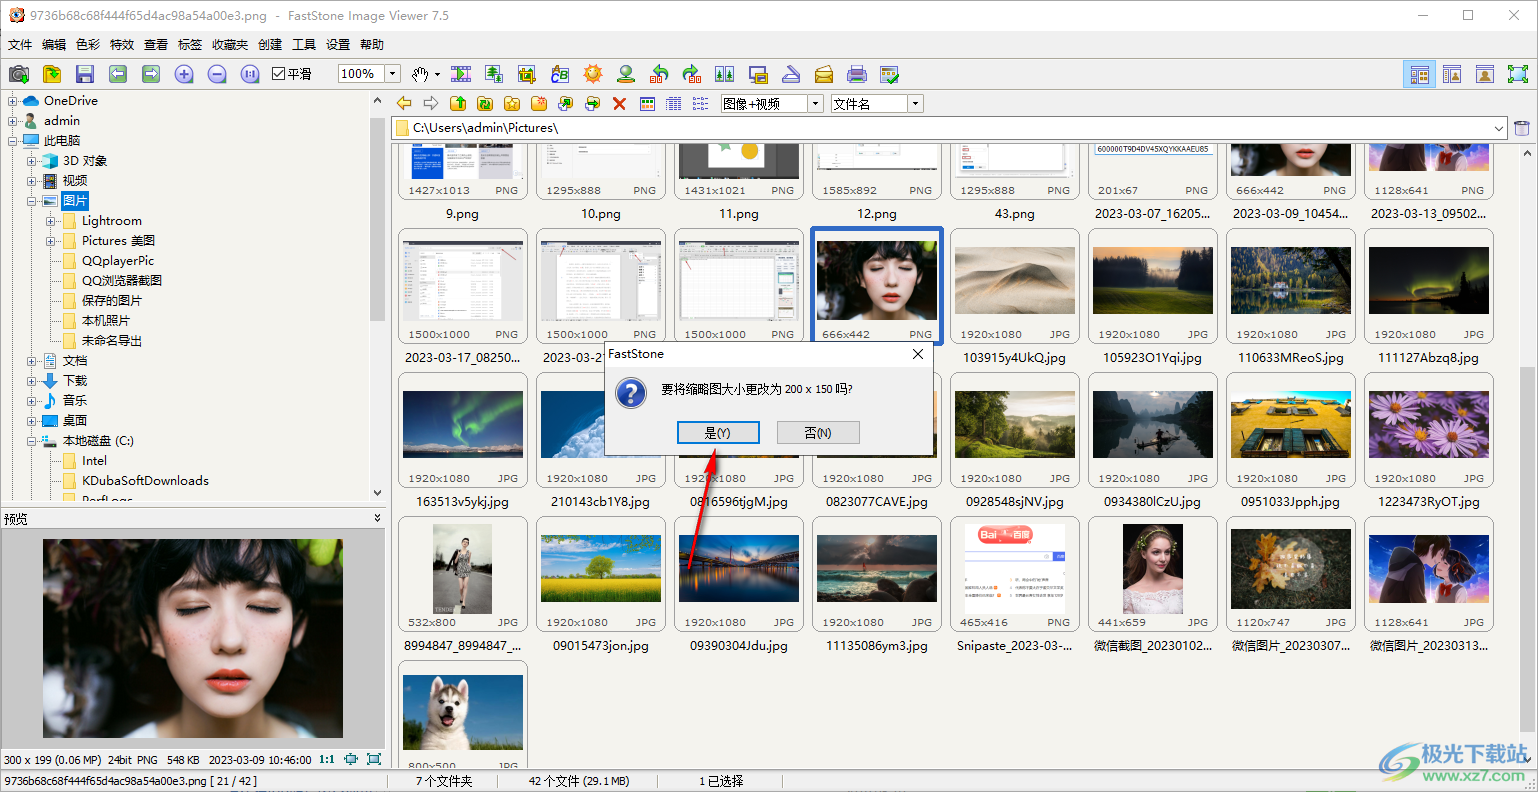Click the Zoom In magnifier plus icon
The image size is (1538, 792).
click(x=184, y=74)
